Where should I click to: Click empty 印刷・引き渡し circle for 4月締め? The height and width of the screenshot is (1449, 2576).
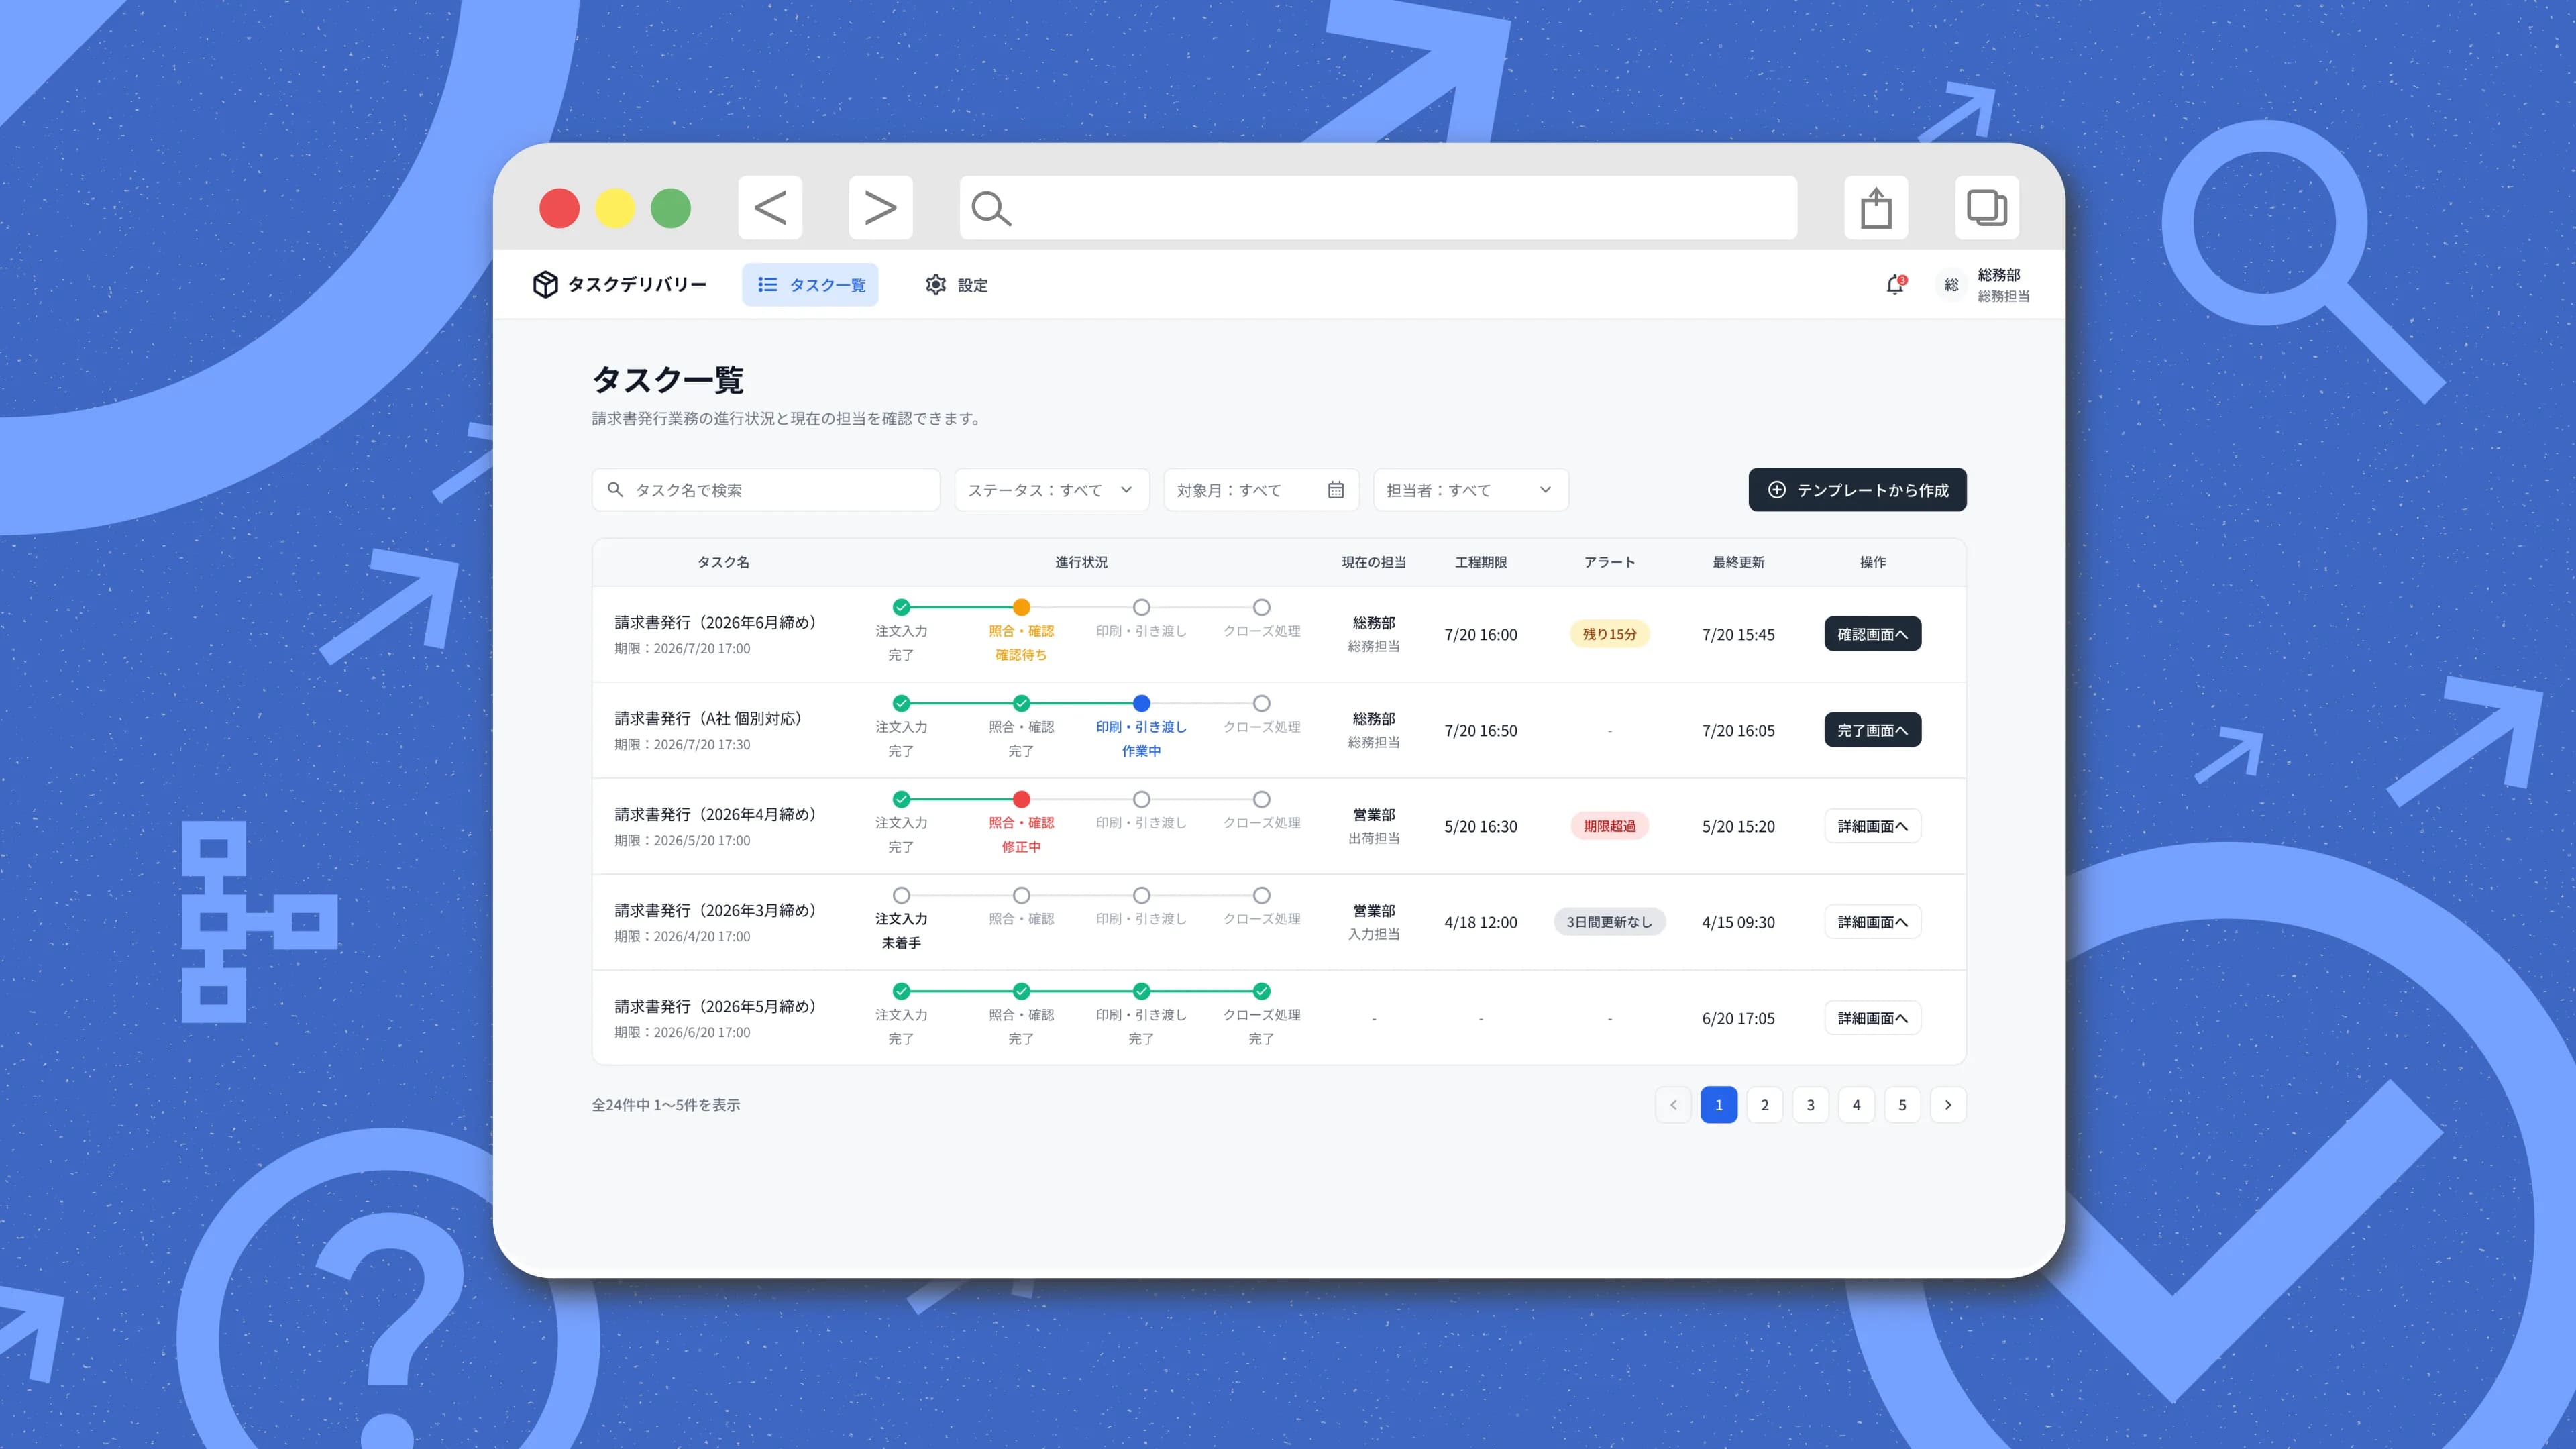coord(1141,799)
